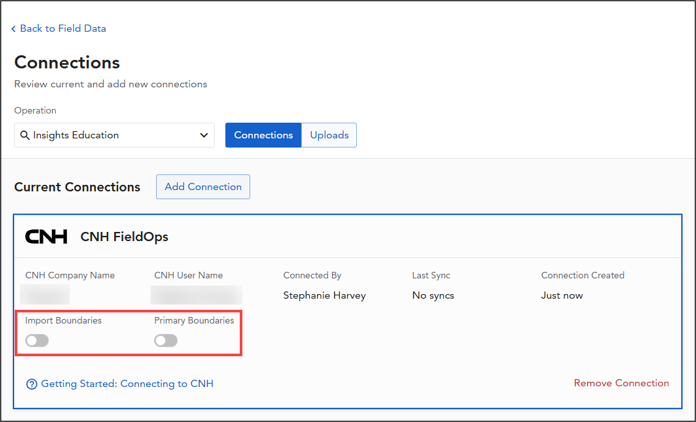Click the help question mark icon
The image size is (696, 422).
pos(32,384)
